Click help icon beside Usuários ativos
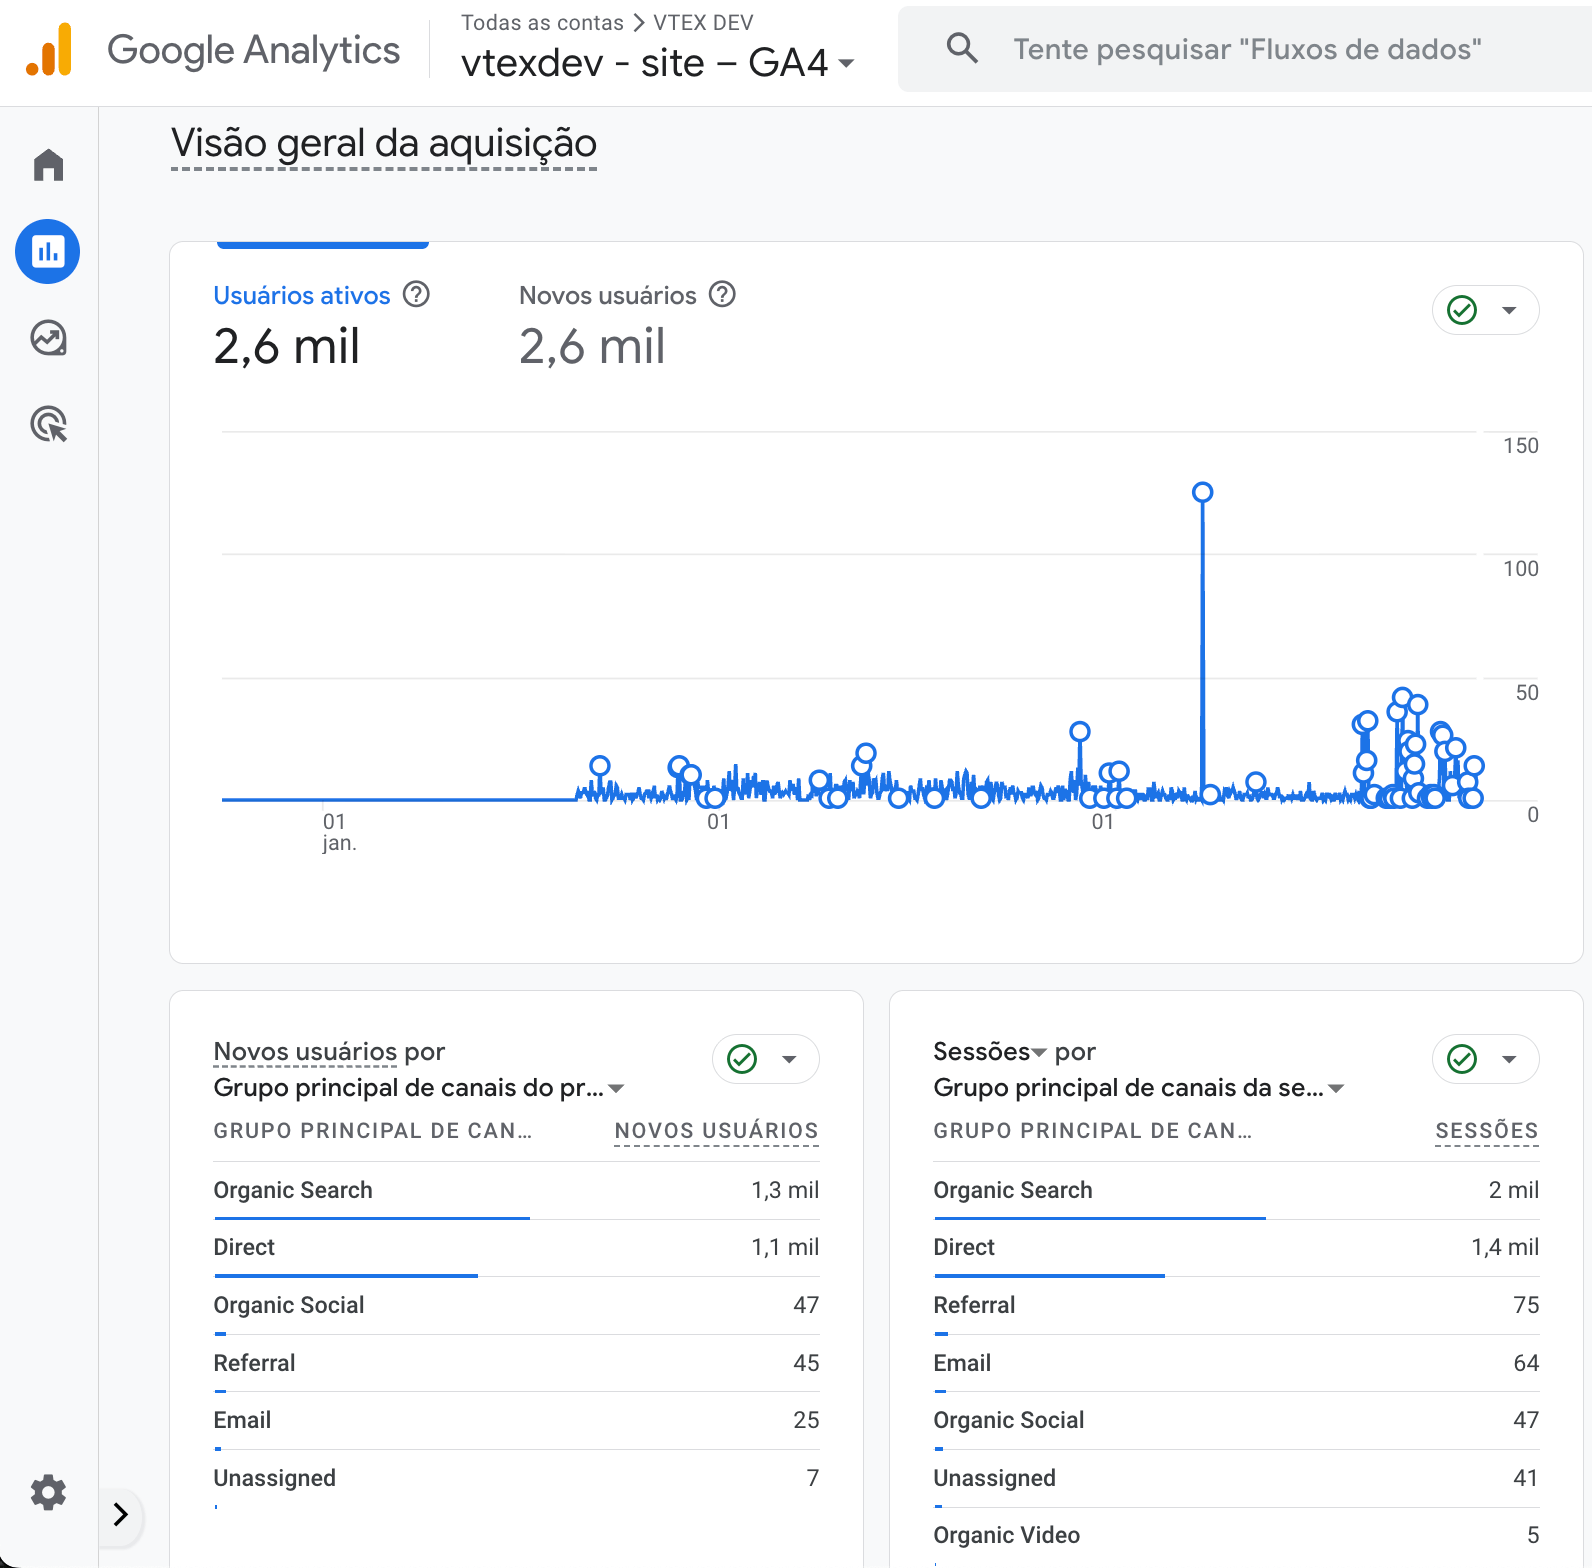Image resolution: width=1592 pixels, height=1568 pixels. tap(416, 295)
